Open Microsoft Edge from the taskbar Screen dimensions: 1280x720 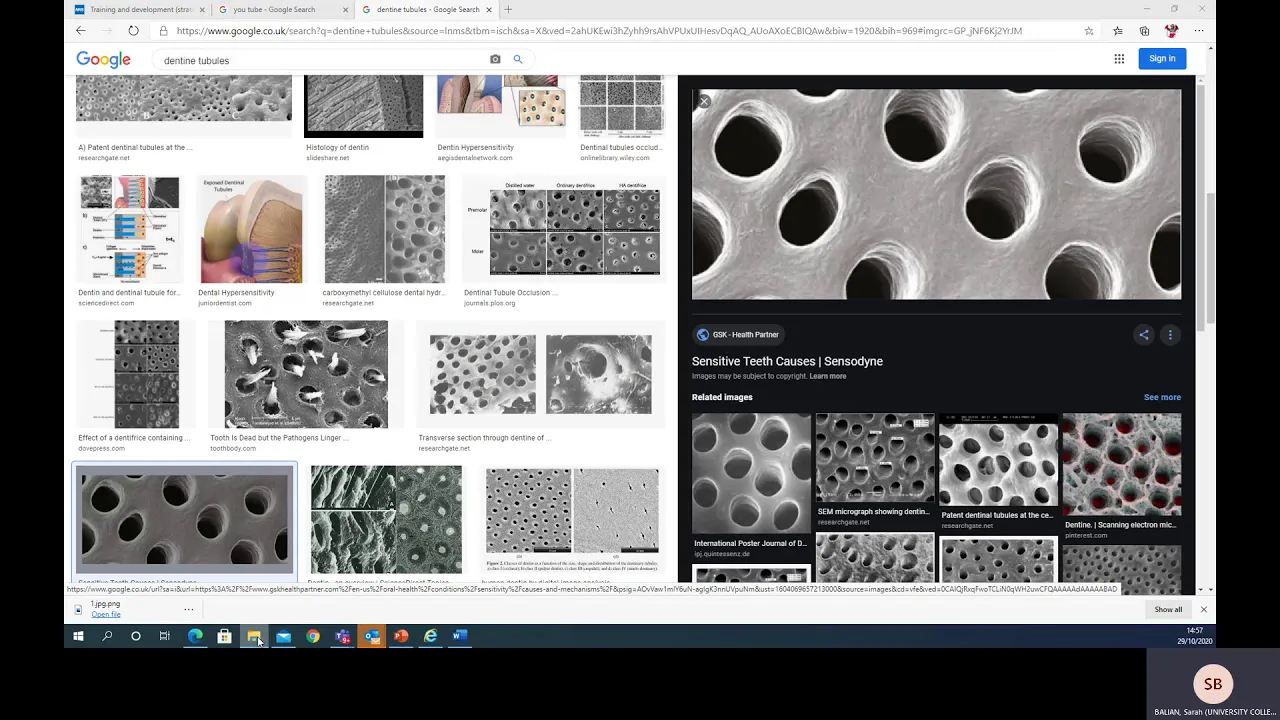(x=195, y=636)
